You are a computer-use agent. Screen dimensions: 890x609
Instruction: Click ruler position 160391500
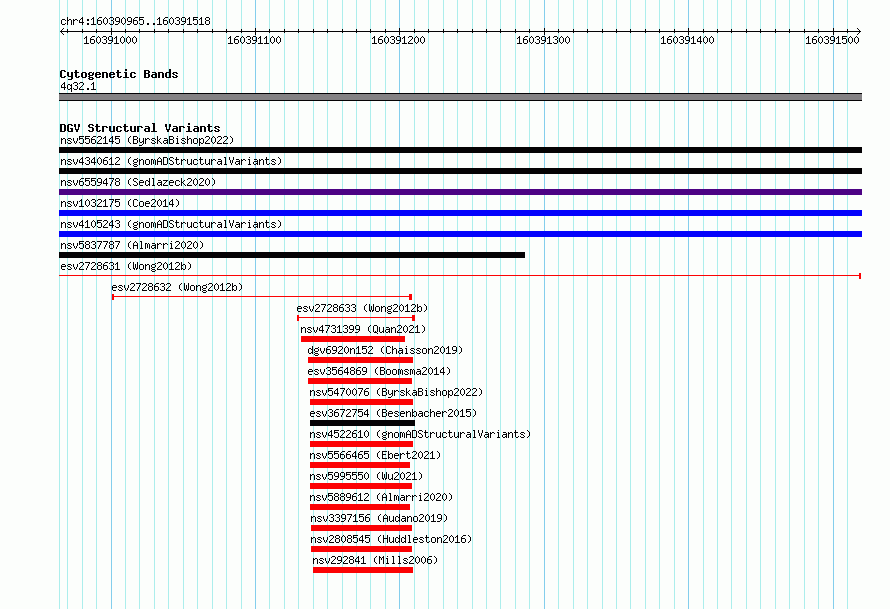832,40
